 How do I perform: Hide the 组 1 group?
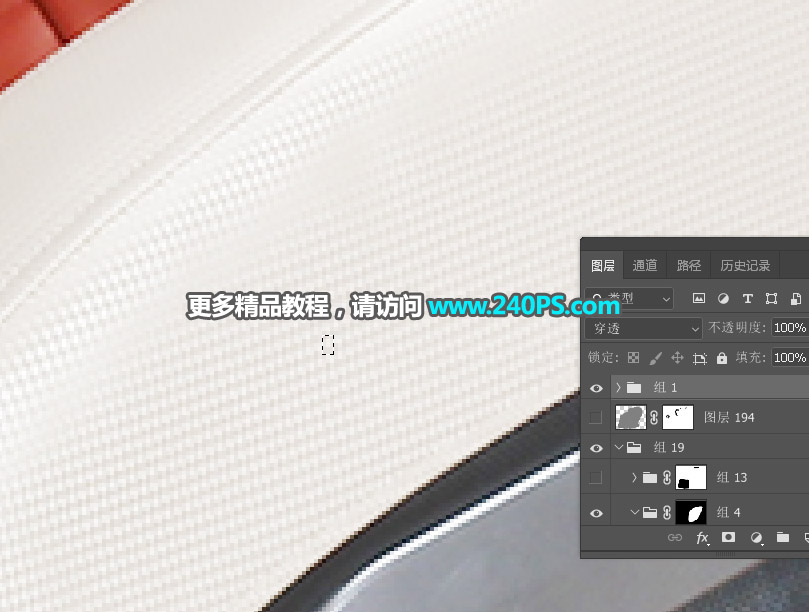[596, 388]
